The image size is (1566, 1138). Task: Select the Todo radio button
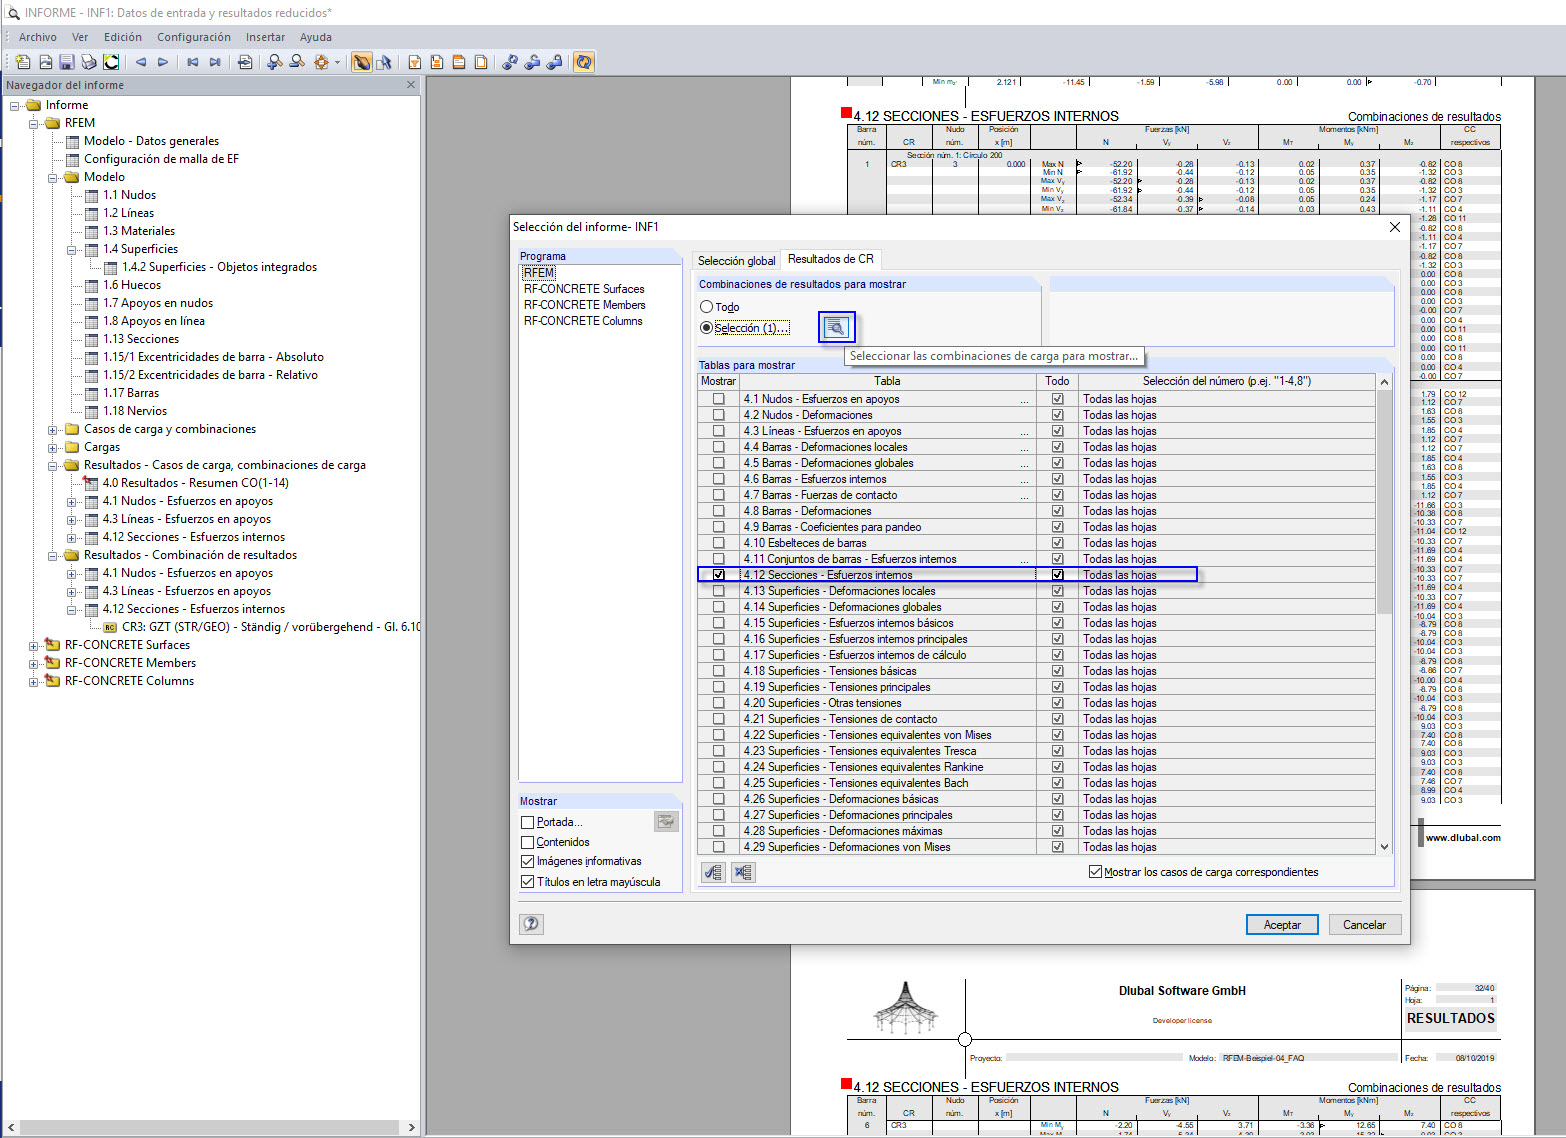[x=706, y=307]
